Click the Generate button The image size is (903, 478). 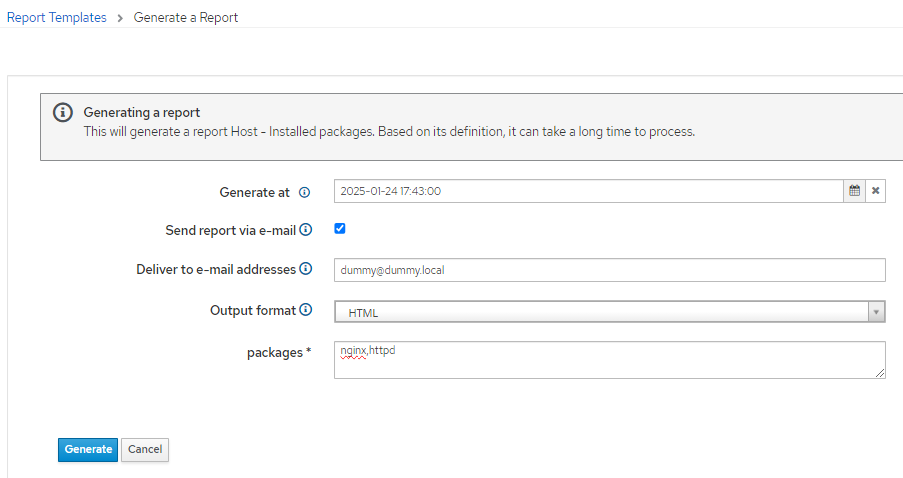pos(88,450)
